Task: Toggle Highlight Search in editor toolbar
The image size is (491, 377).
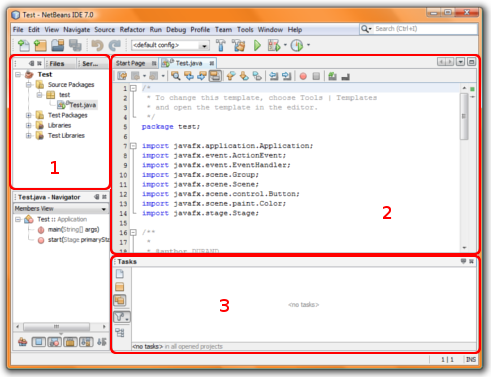Action: click(215, 76)
